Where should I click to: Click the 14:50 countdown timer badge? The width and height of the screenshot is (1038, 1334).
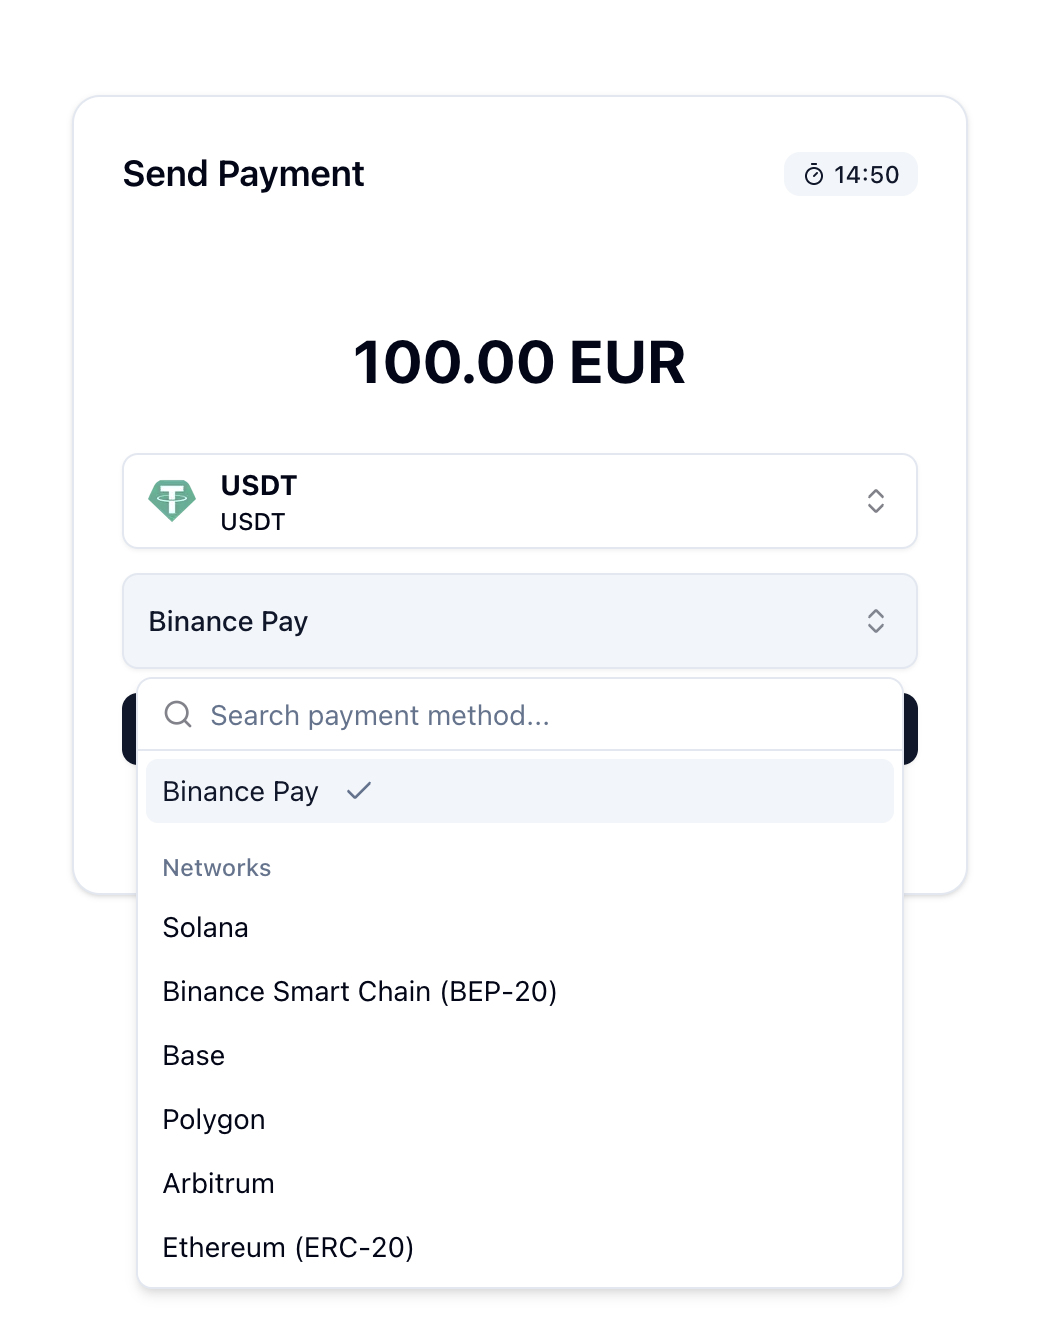pyautogui.click(x=851, y=175)
